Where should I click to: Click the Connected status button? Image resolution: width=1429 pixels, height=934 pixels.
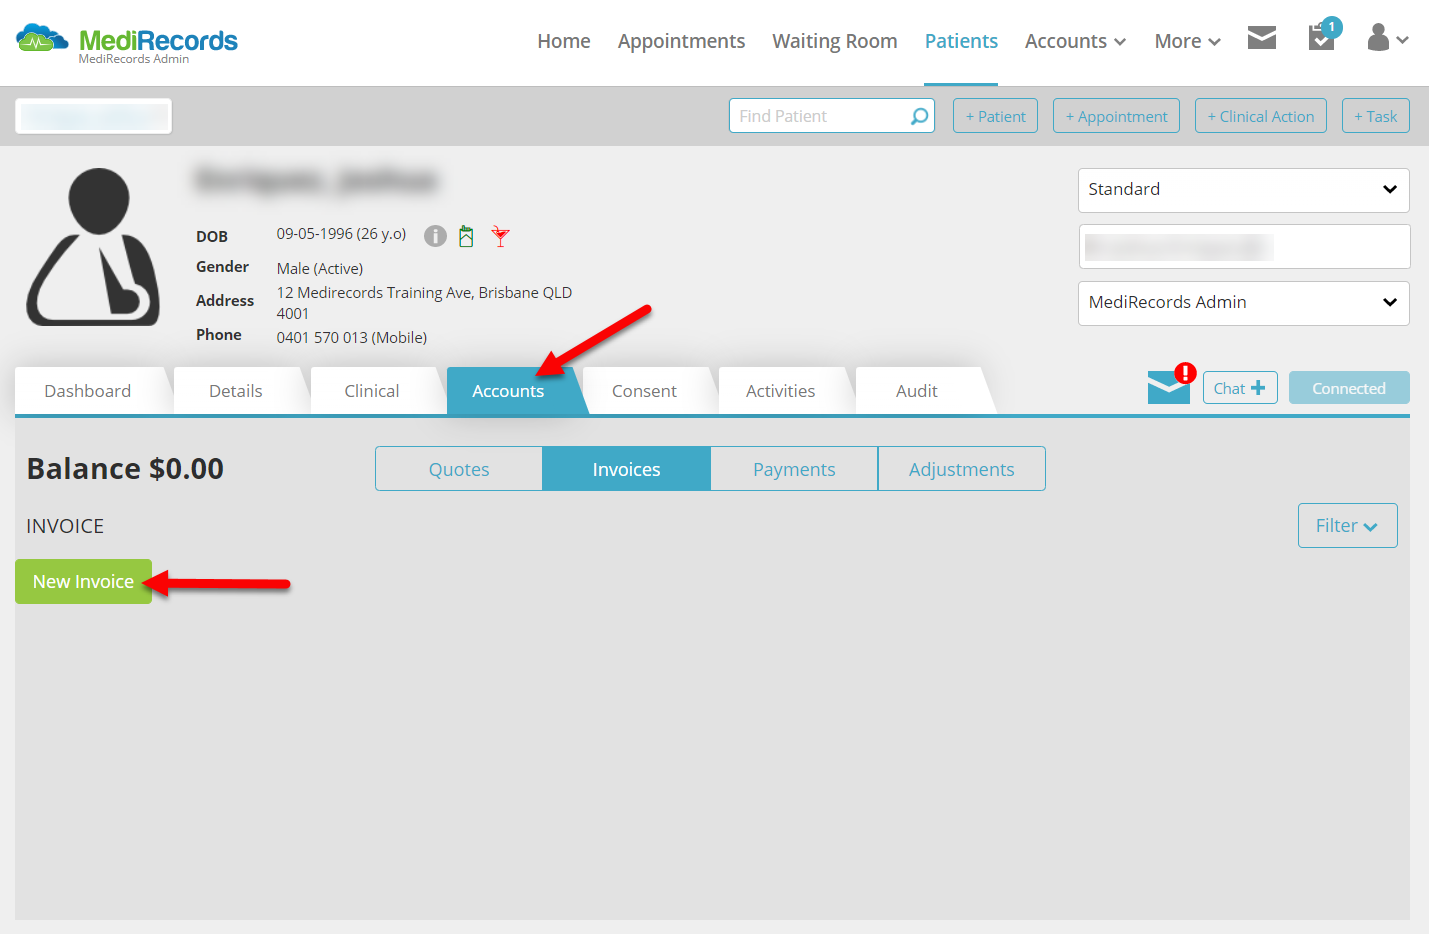coord(1349,388)
